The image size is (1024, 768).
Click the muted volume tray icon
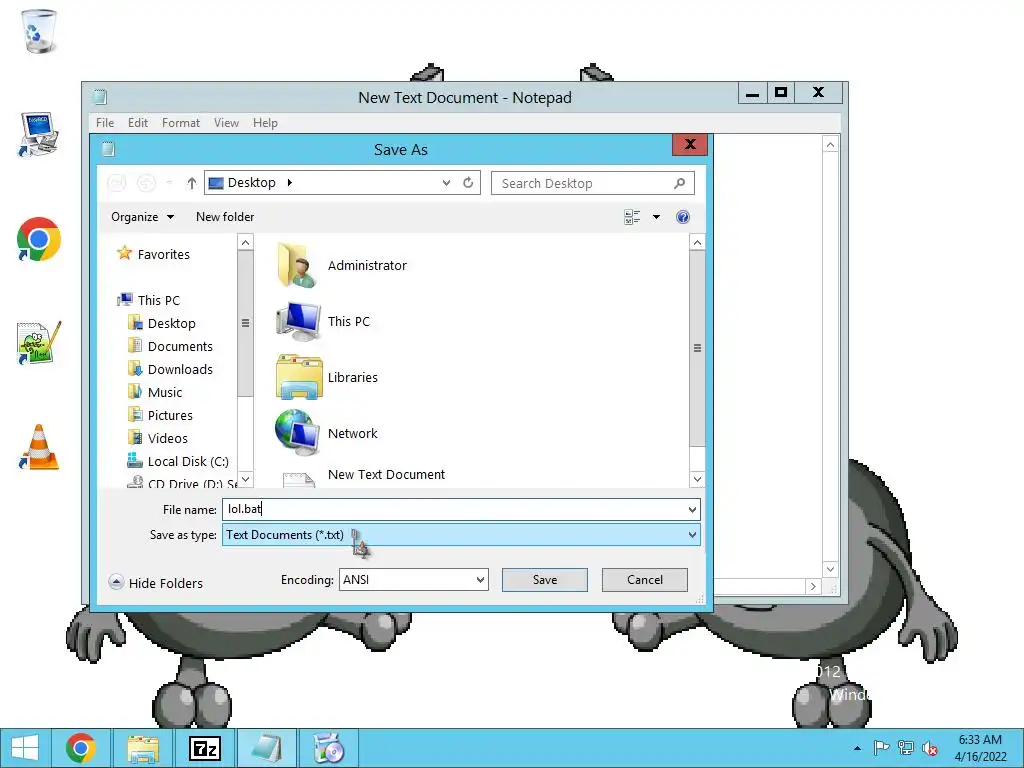[x=930, y=748]
